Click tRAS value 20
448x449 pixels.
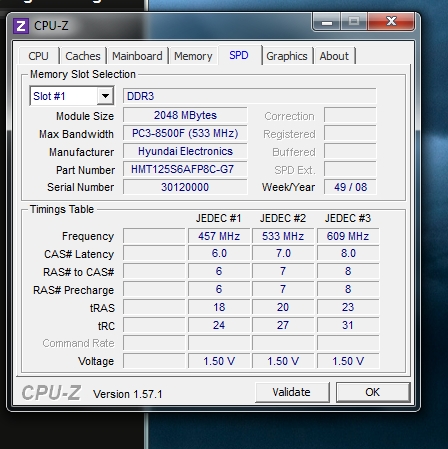[x=283, y=307]
